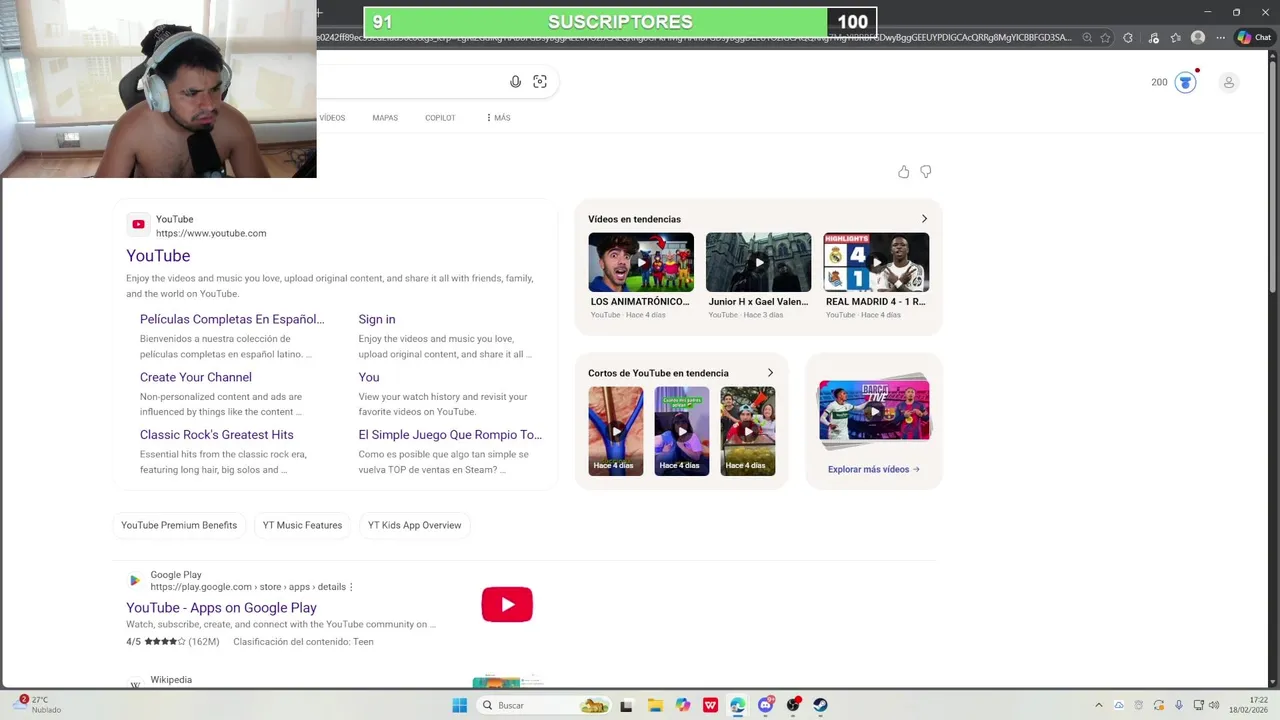Click YT Music Features chip
Viewport: 1280px width, 720px height.
pyautogui.click(x=302, y=525)
